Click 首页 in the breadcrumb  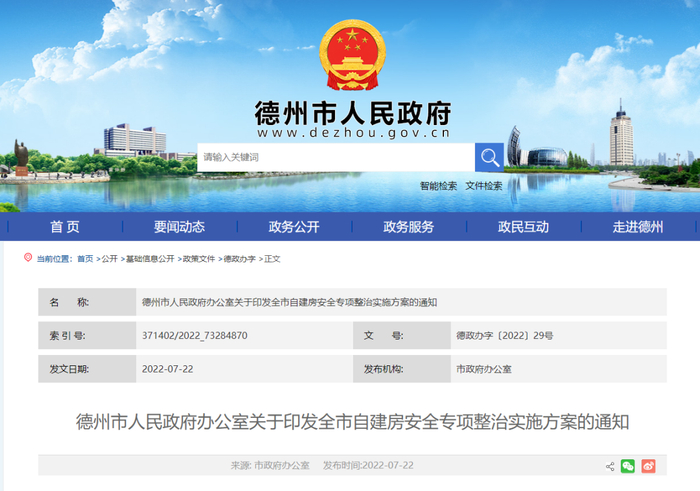85,259
